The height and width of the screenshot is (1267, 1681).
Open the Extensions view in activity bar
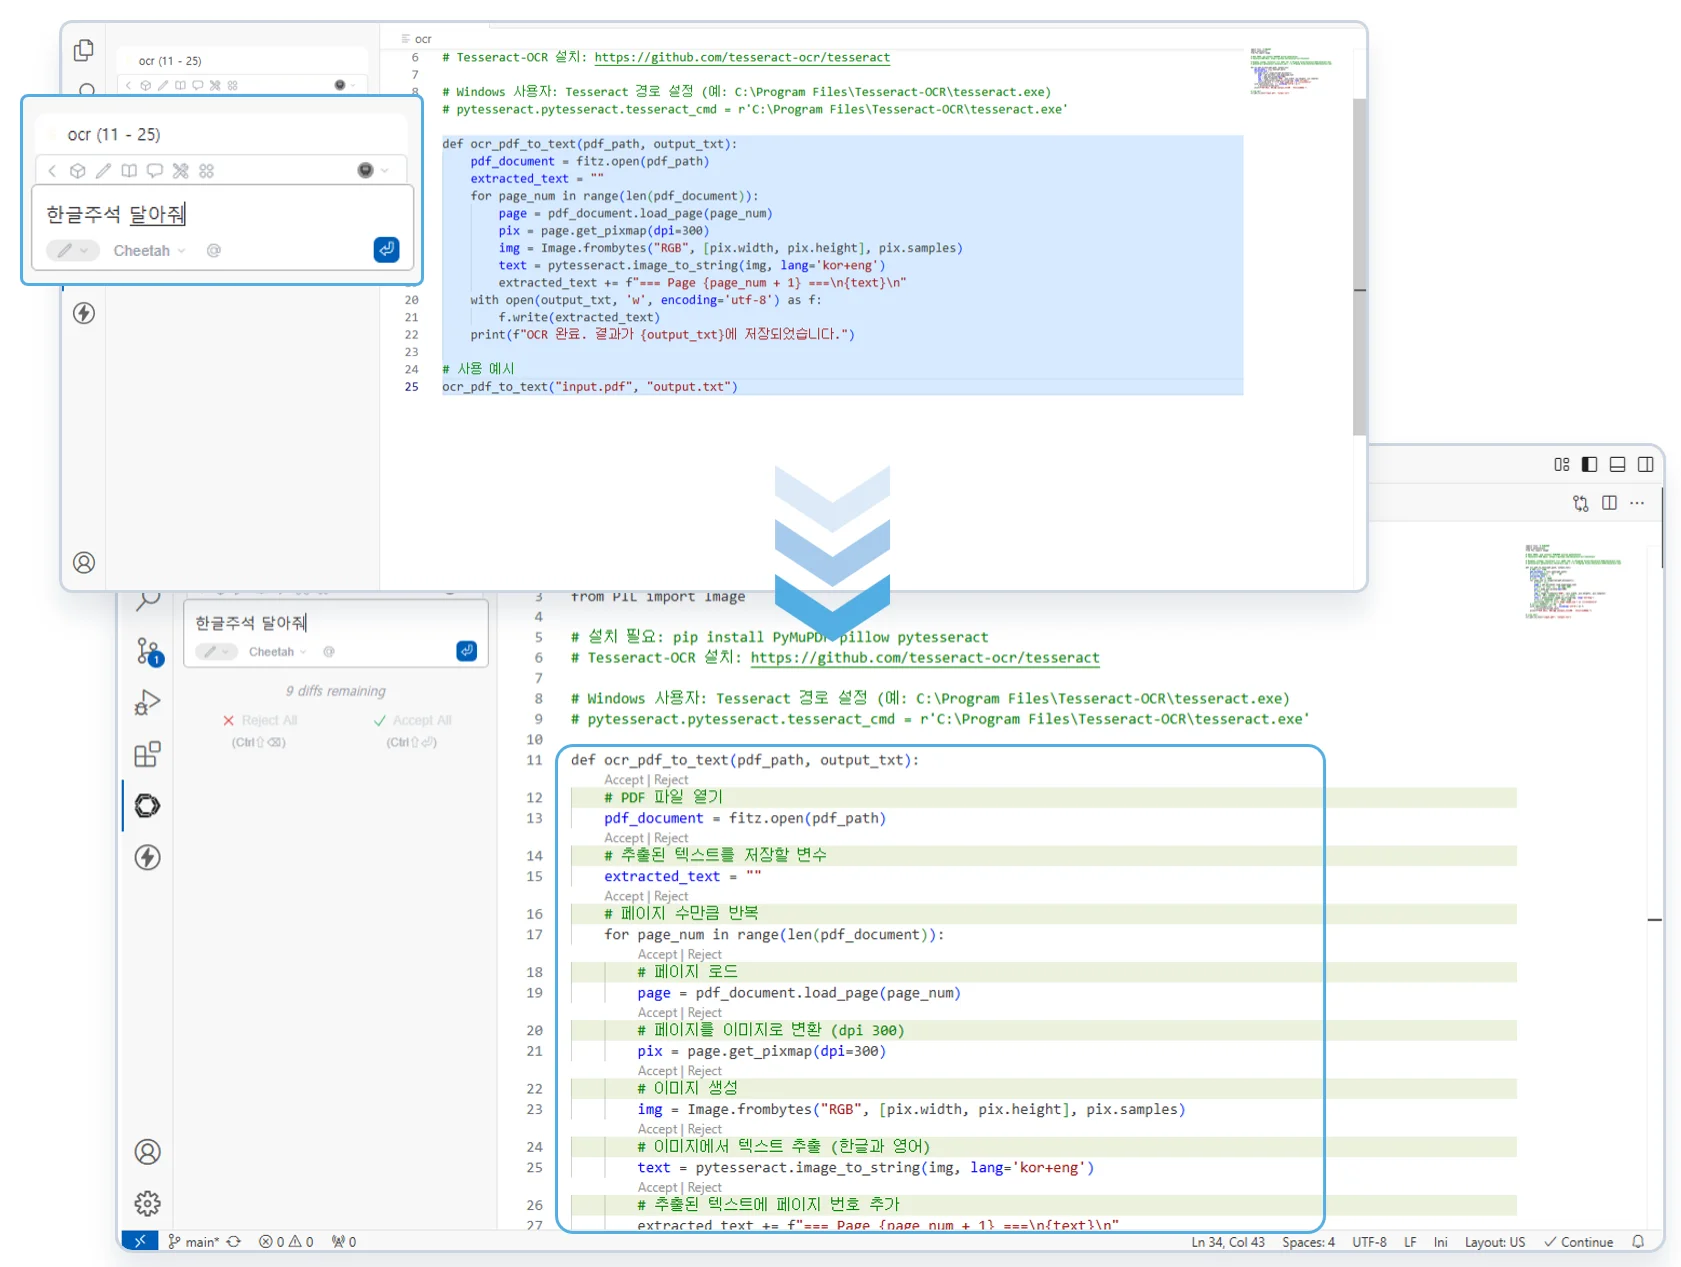click(x=147, y=754)
